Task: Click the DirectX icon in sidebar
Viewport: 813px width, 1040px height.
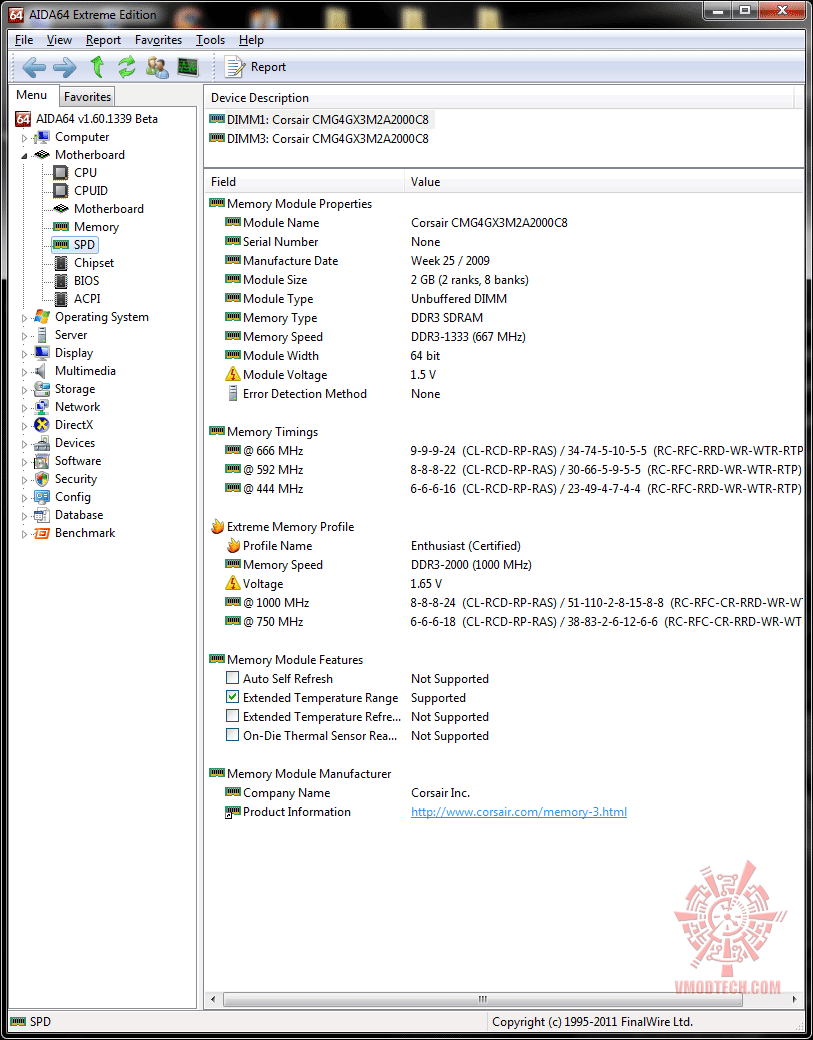Action: pyautogui.click(x=42, y=425)
